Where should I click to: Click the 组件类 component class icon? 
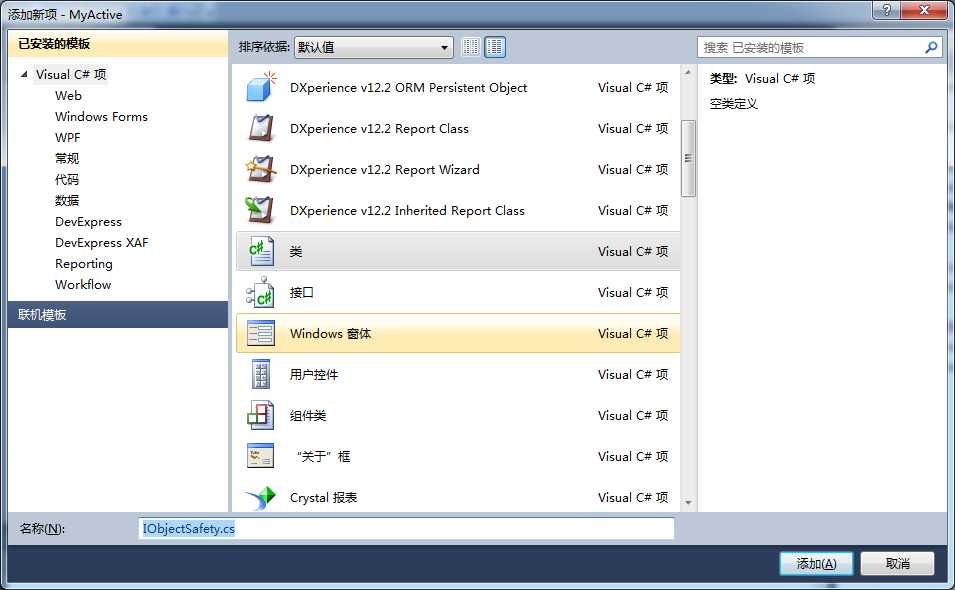261,415
